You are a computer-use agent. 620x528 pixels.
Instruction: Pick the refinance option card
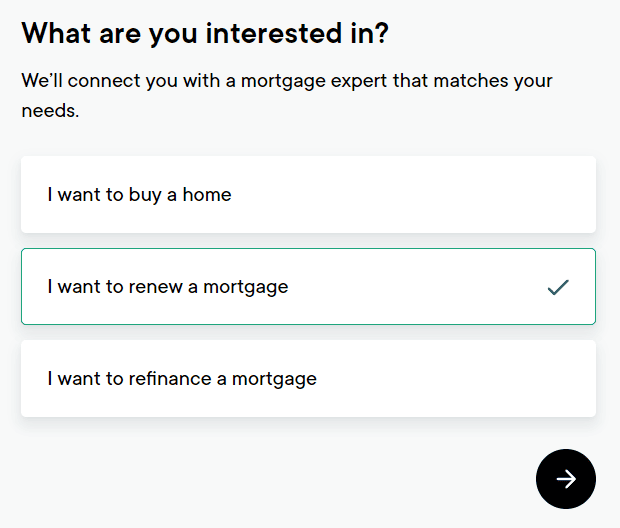308,379
